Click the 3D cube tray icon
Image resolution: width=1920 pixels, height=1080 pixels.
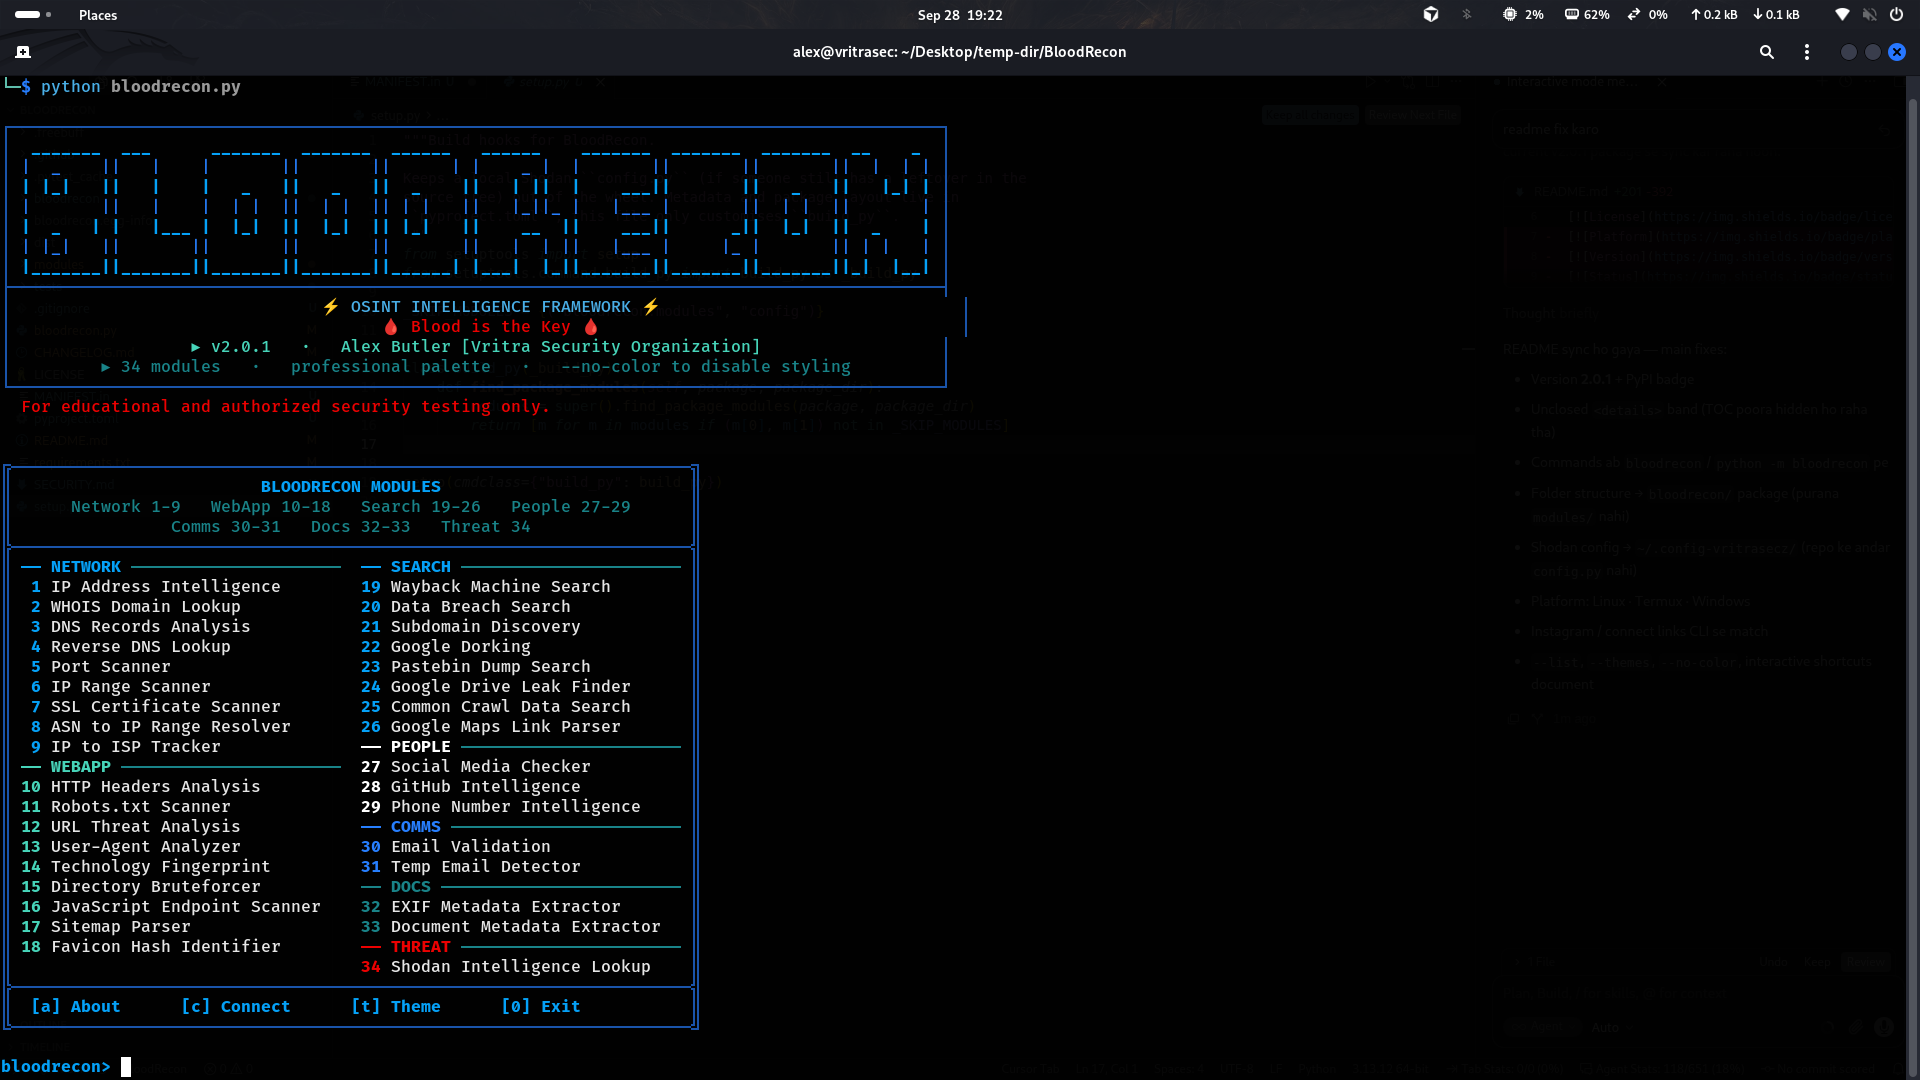coord(1431,15)
